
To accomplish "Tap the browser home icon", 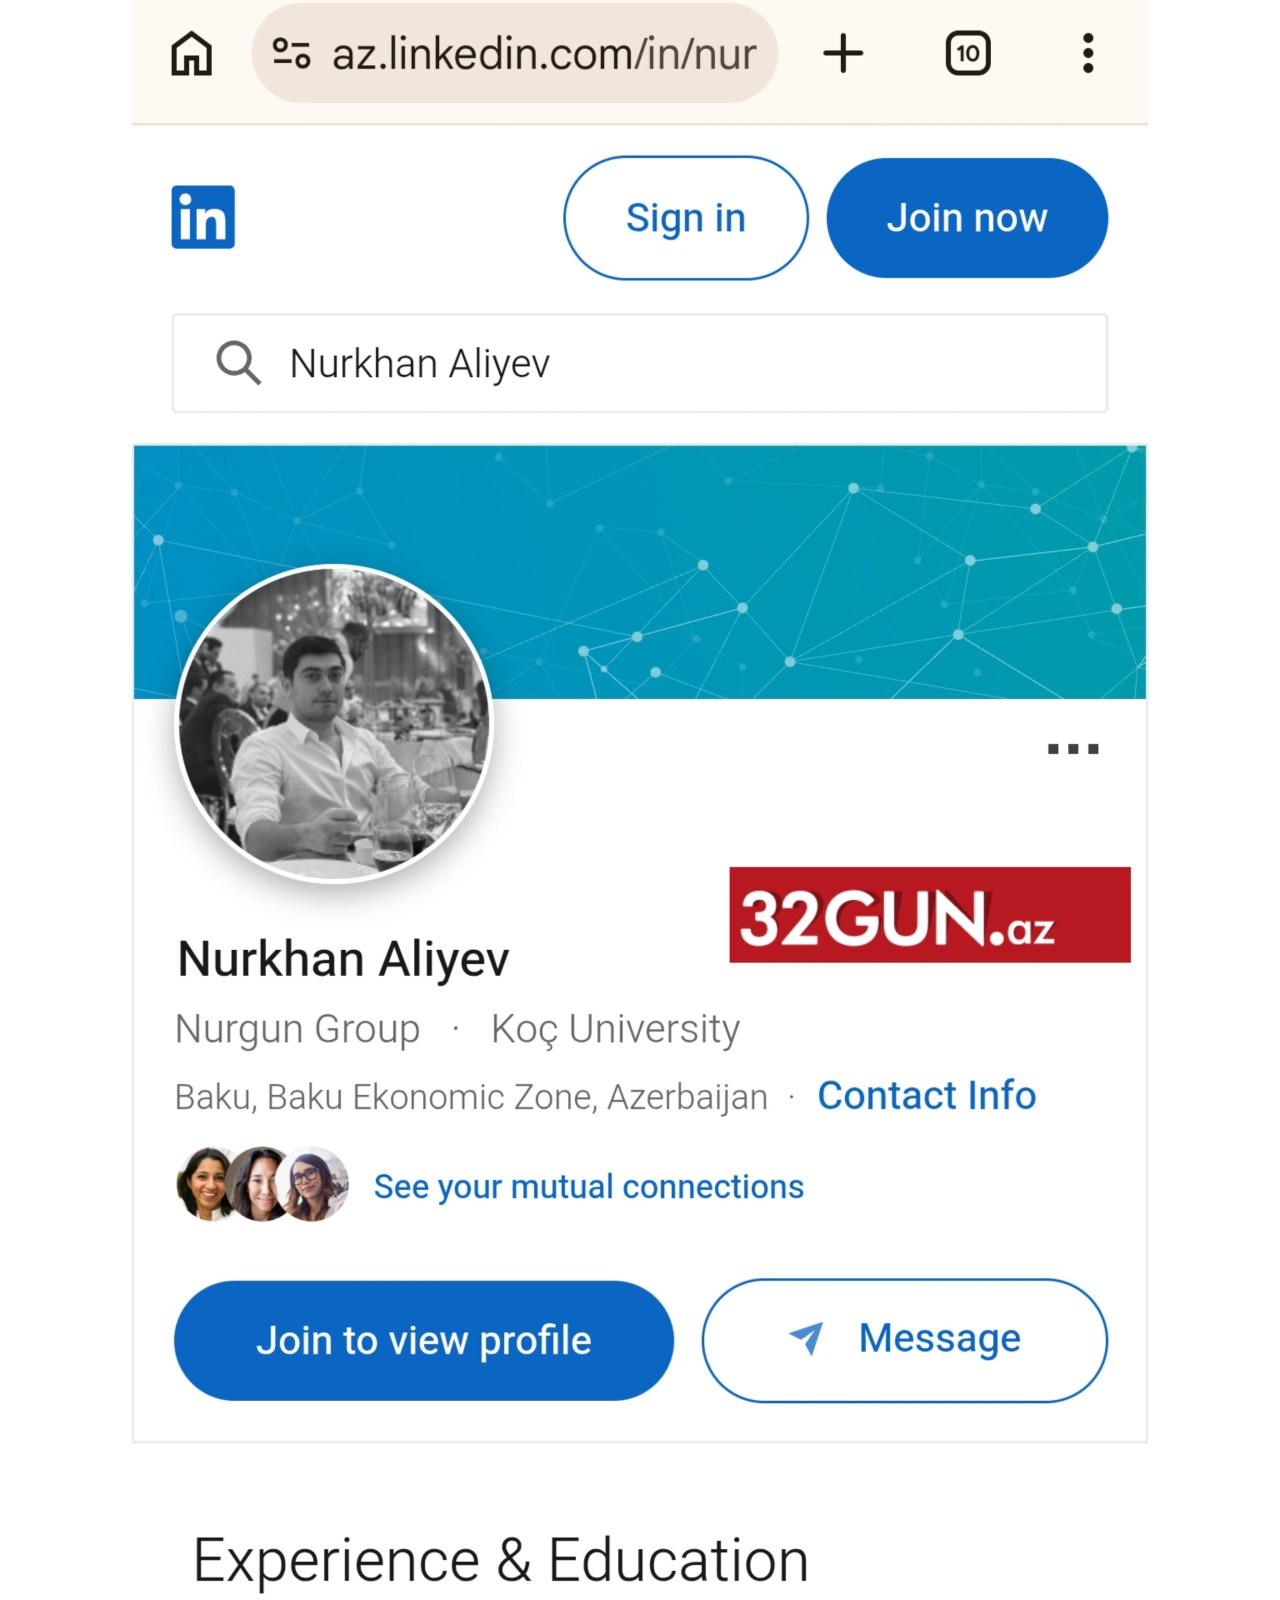I will [x=191, y=54].
